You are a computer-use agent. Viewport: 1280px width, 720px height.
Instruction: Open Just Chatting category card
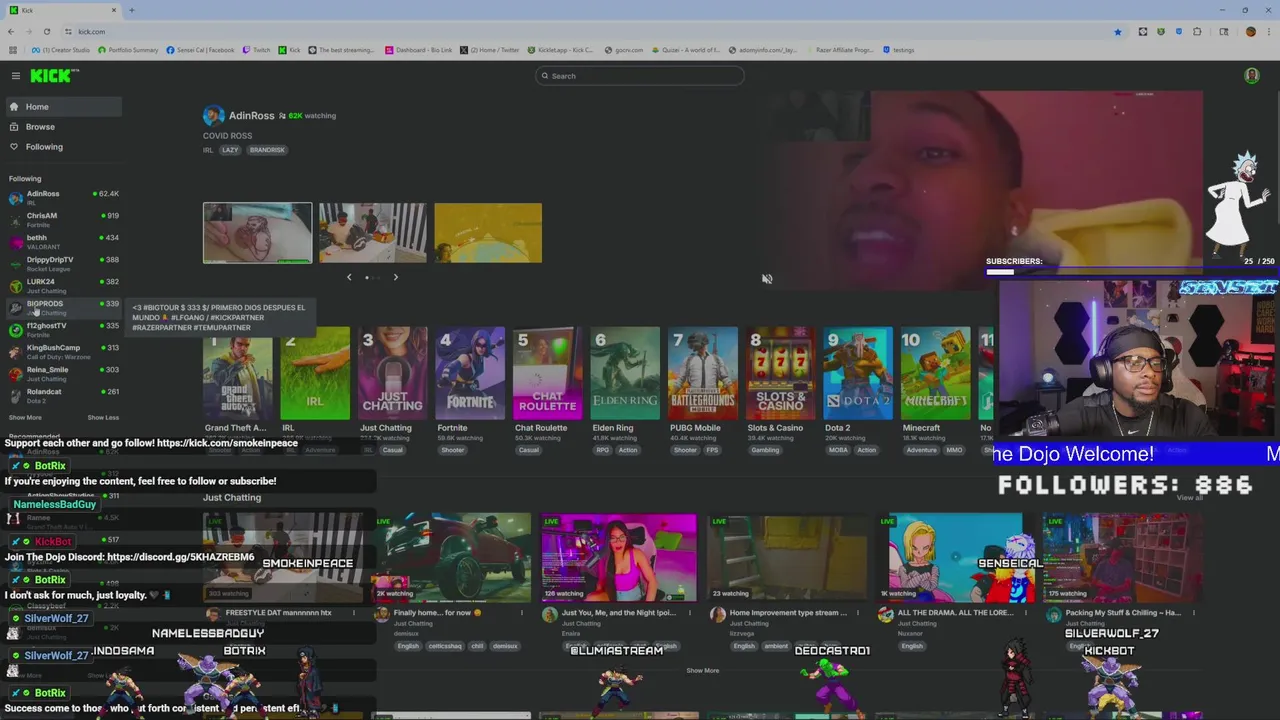click(393, 373)
